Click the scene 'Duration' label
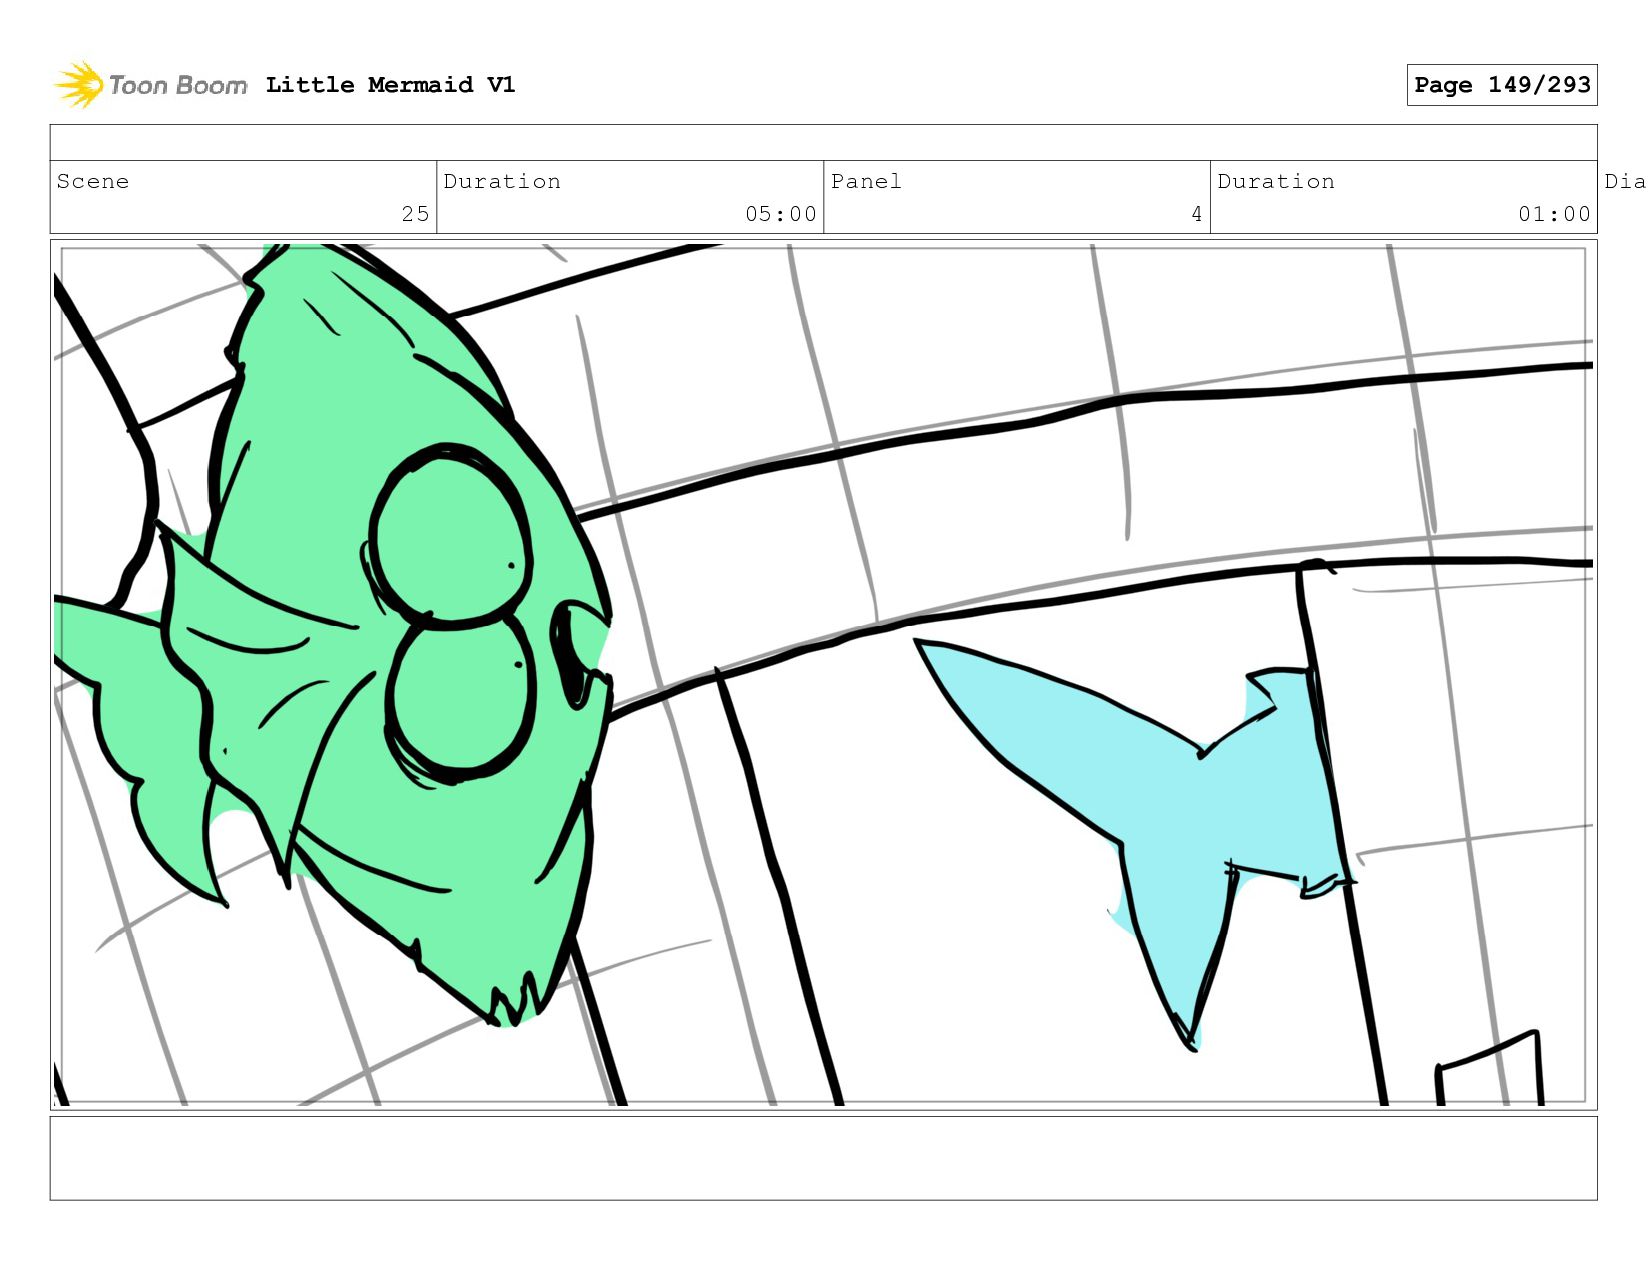This screenshot has height=1275, width=1650. (502, 181)
